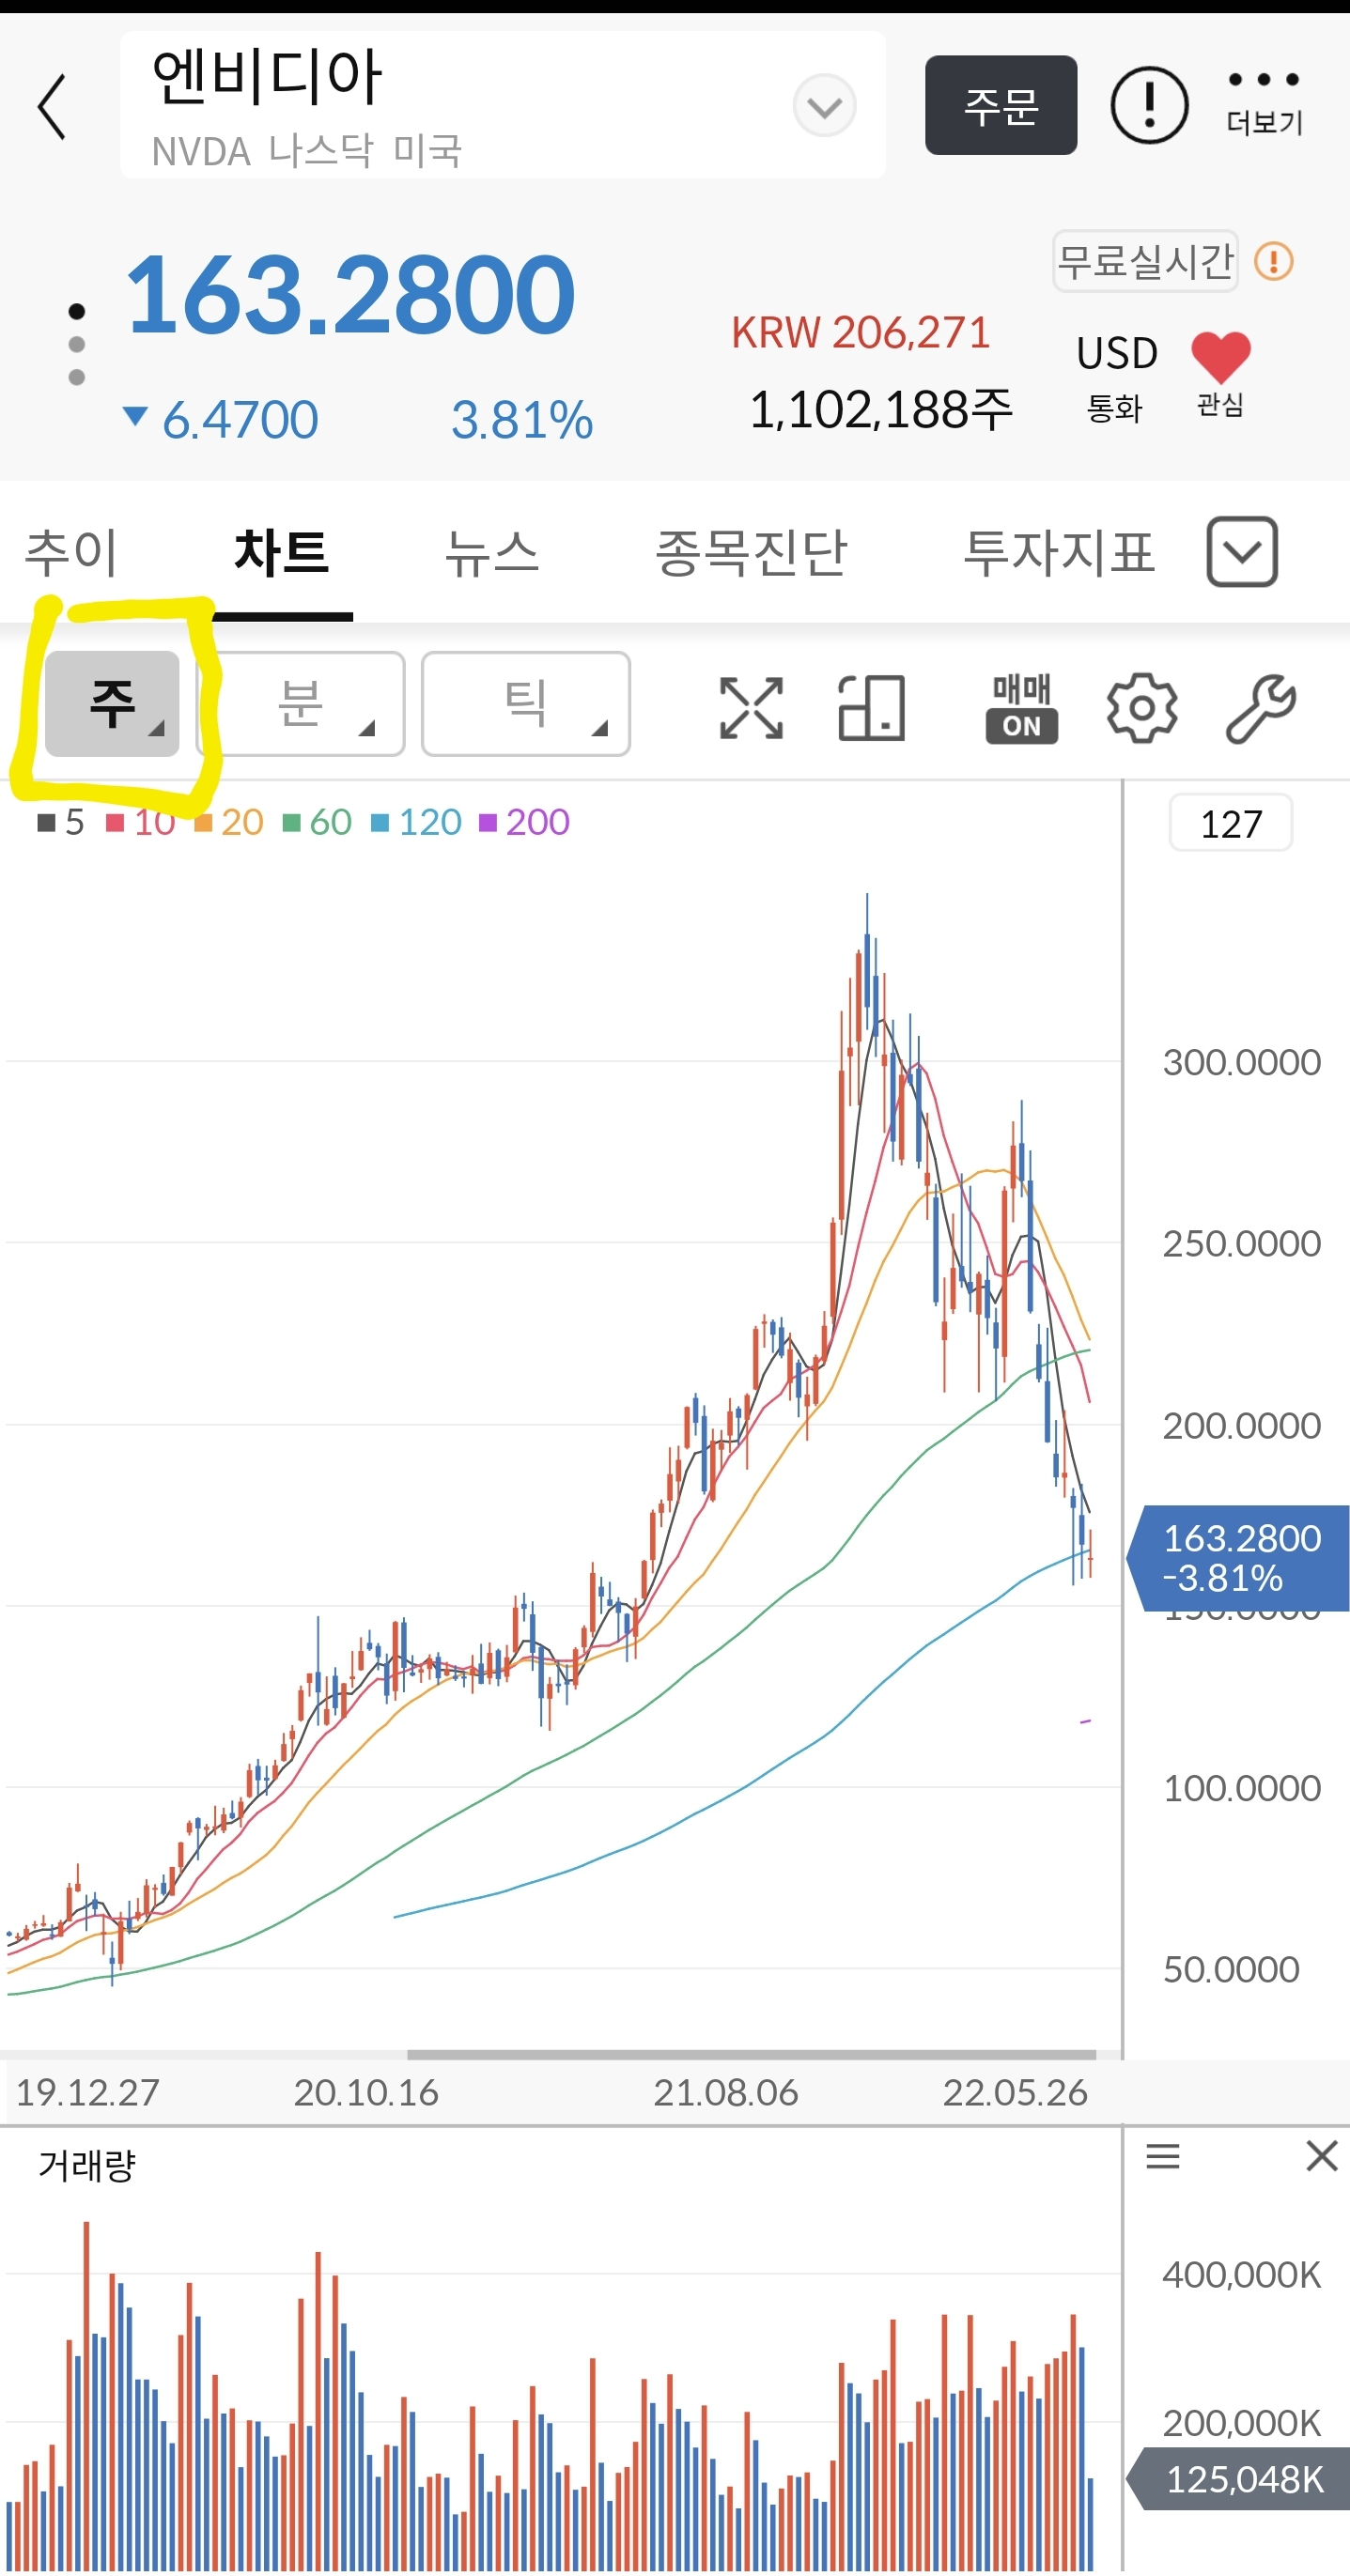The image size is (1350, 2576).
Task: Toggle the 관심 heart favorite
Action: (1220, 374)
